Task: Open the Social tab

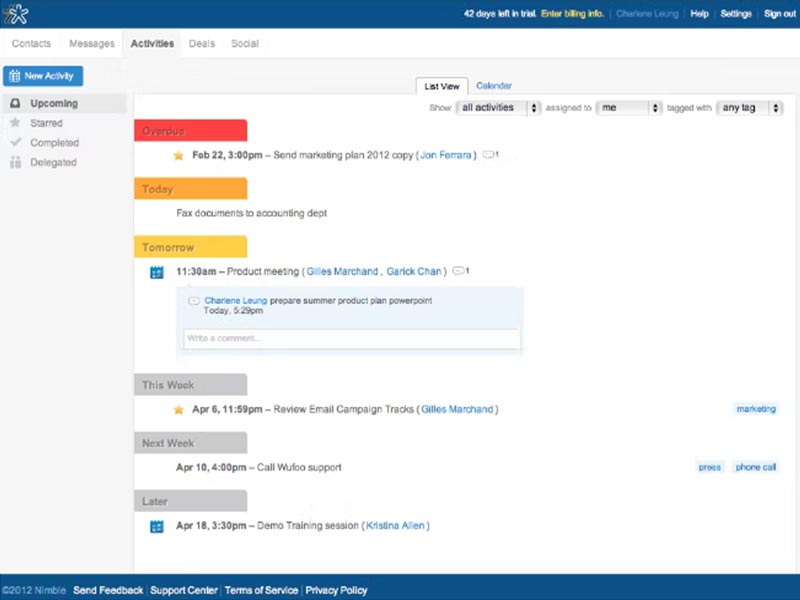Action: (x=245, y=43)
